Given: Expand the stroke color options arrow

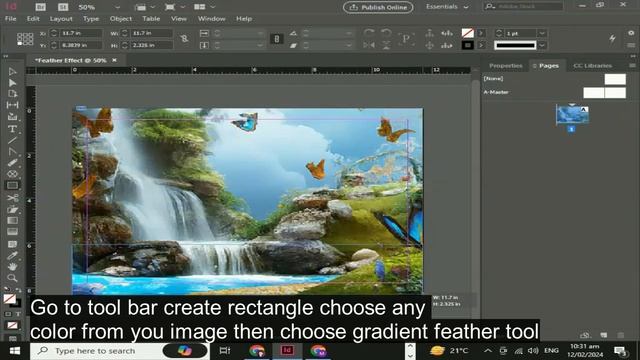Looking at the screenshot, I should pyautogui.click(x=481, y=45).
